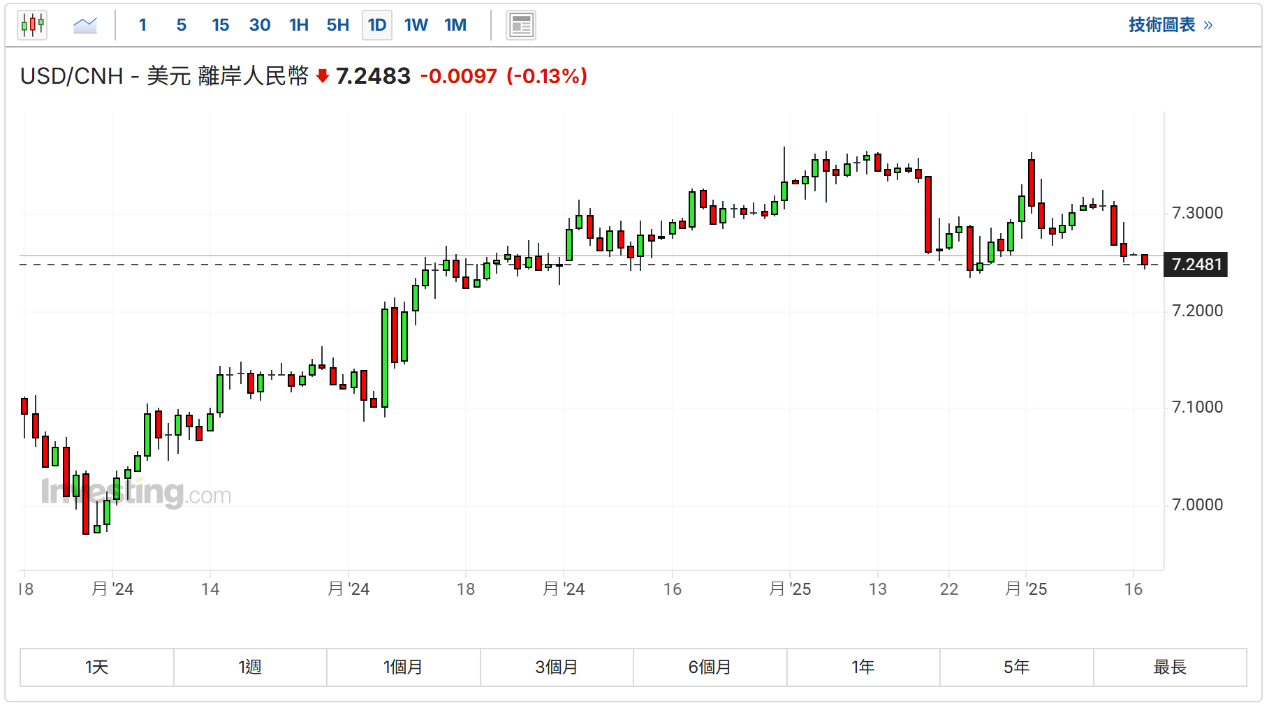Switch chart to 5H interval
Viewport: 1269px width, 710px height.
click(x=338, y=25)
